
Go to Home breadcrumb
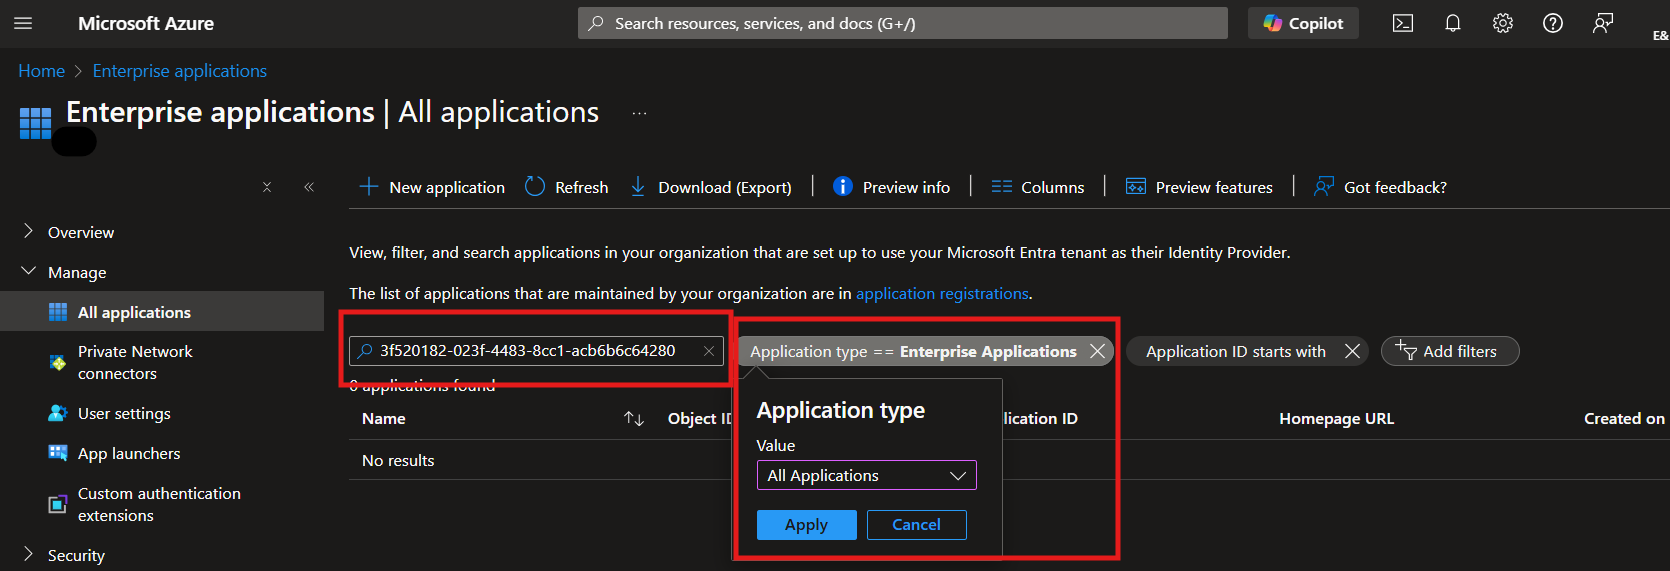pyautogui.click(x=41, y=71)
